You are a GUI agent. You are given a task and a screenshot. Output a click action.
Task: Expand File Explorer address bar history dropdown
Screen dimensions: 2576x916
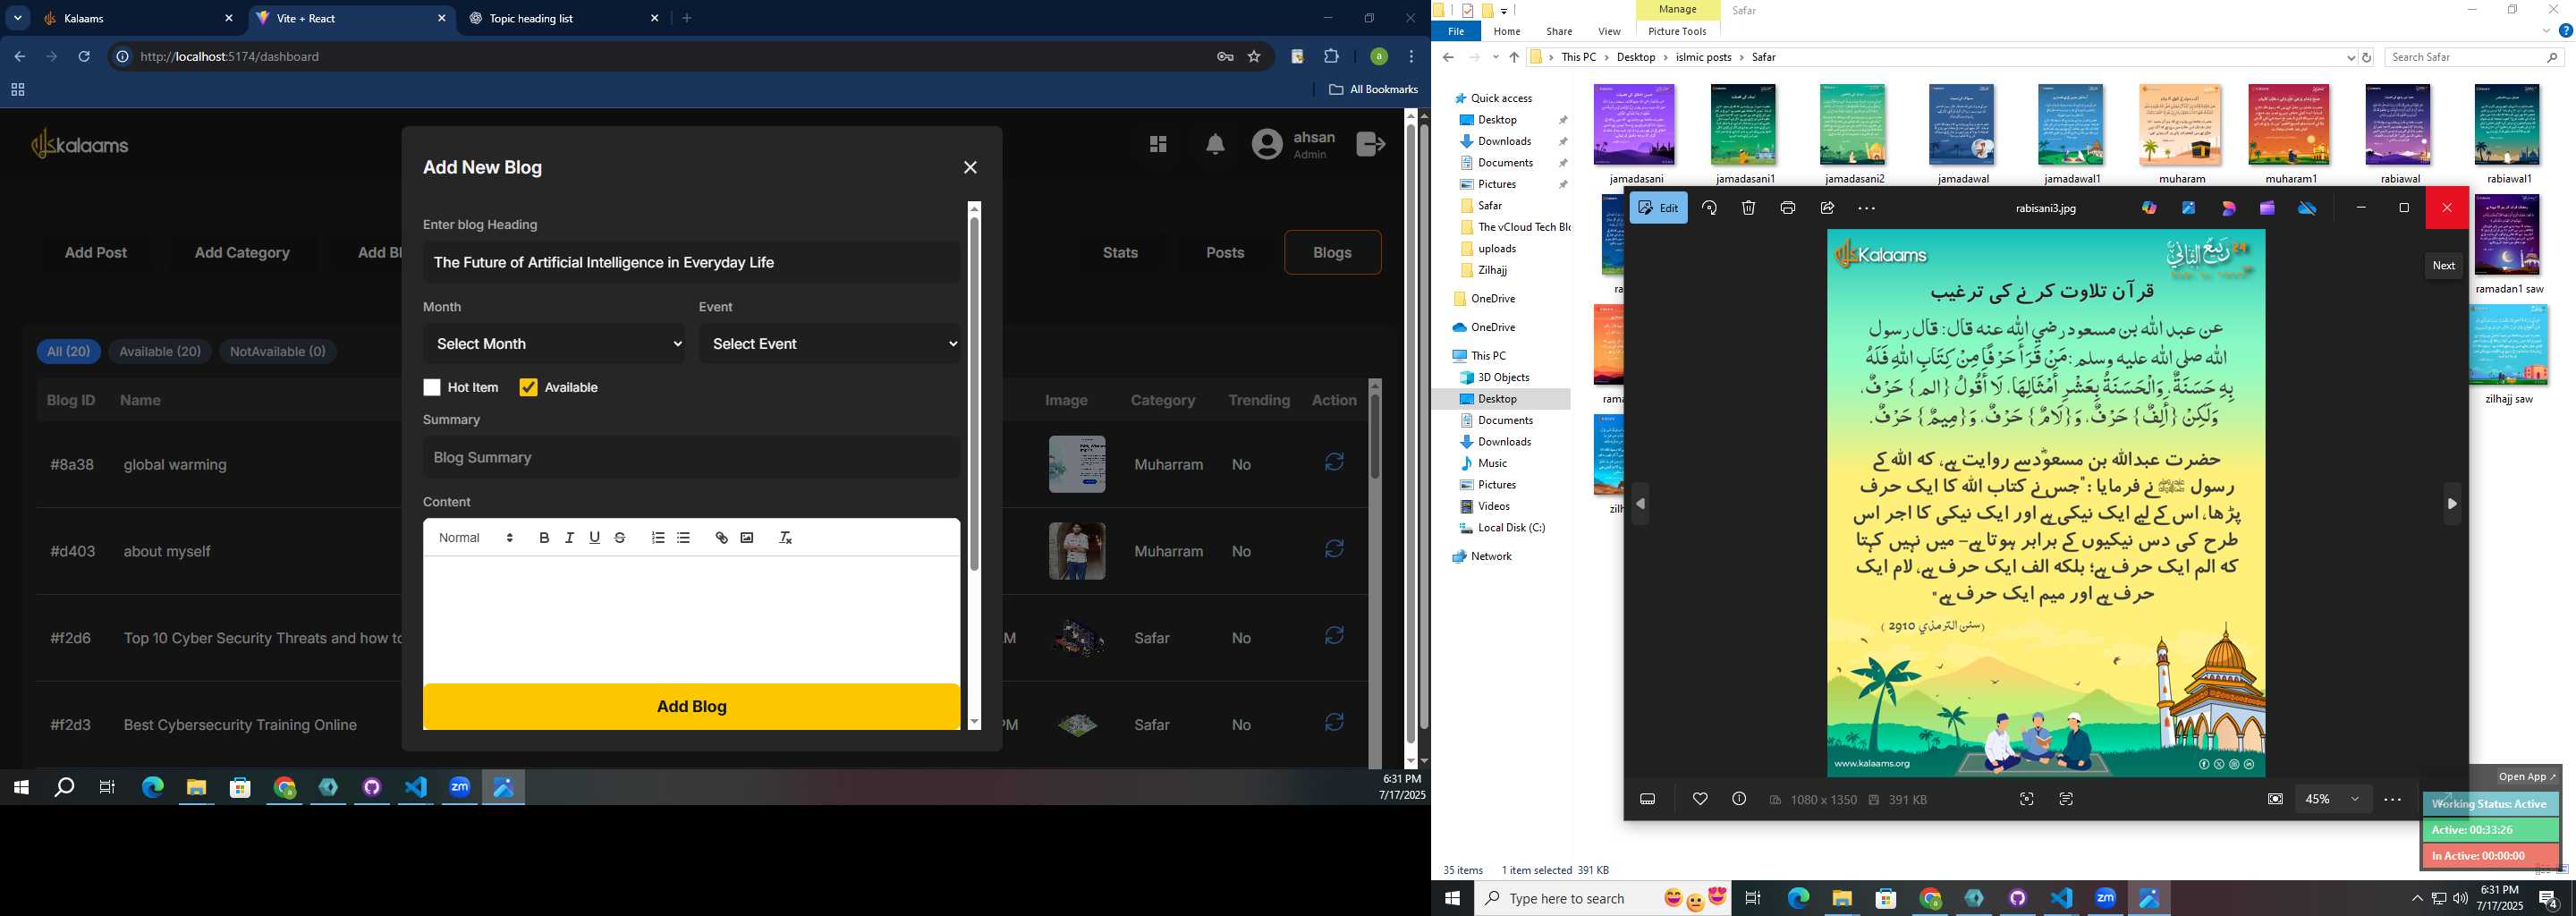pos(2351,58)
